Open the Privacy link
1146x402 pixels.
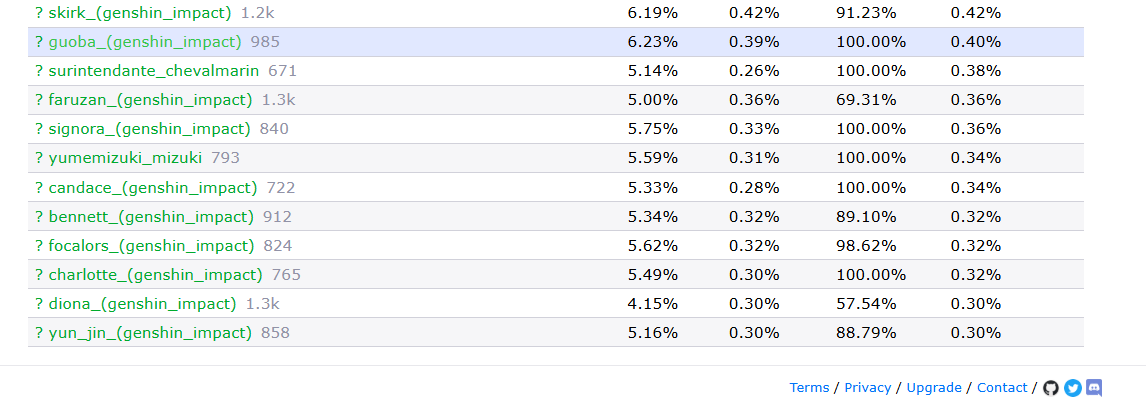(867, 388)
